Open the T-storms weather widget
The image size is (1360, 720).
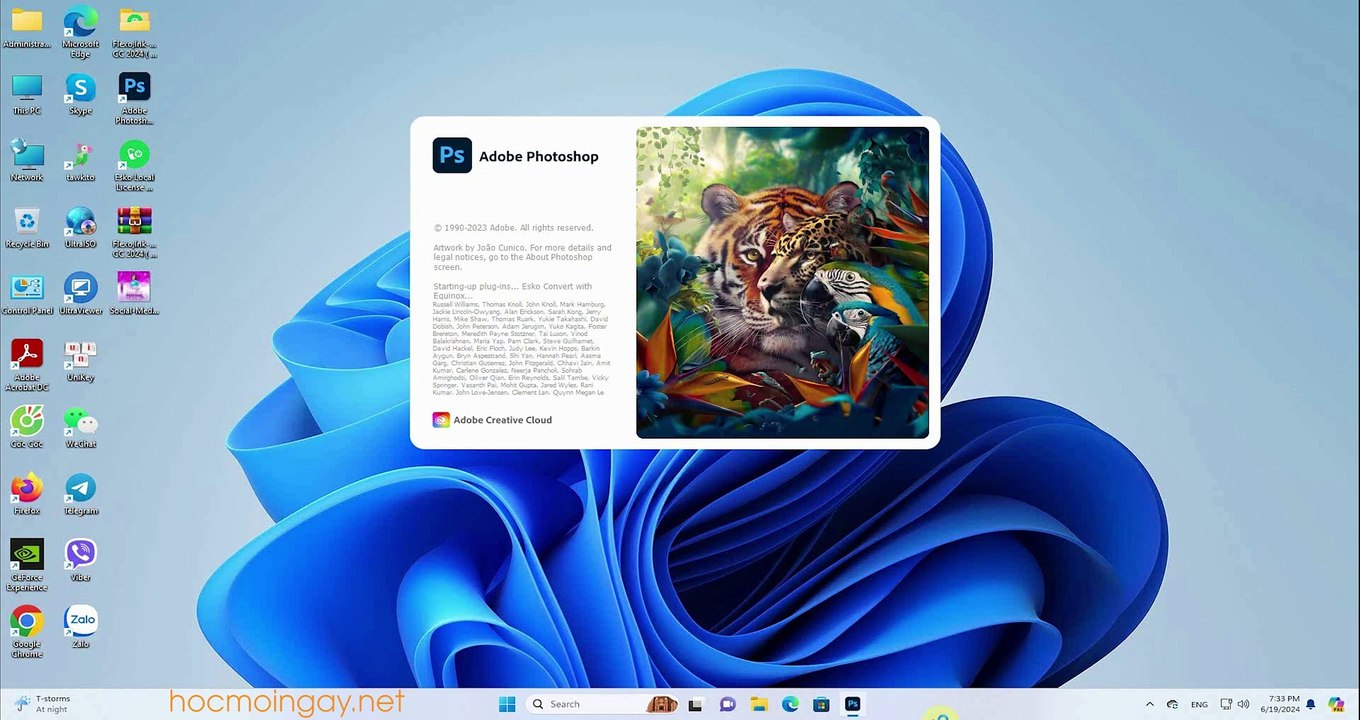tap(42, 704)
